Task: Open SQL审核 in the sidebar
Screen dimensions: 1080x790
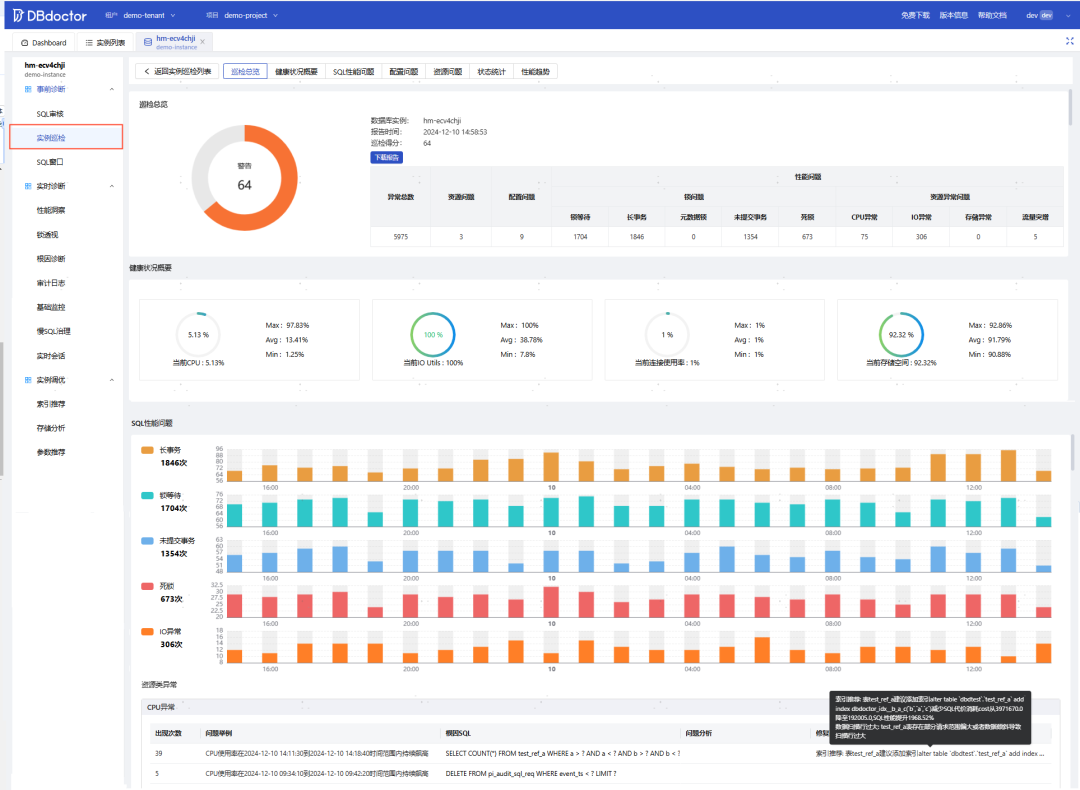Action: (x=50, y=114)
